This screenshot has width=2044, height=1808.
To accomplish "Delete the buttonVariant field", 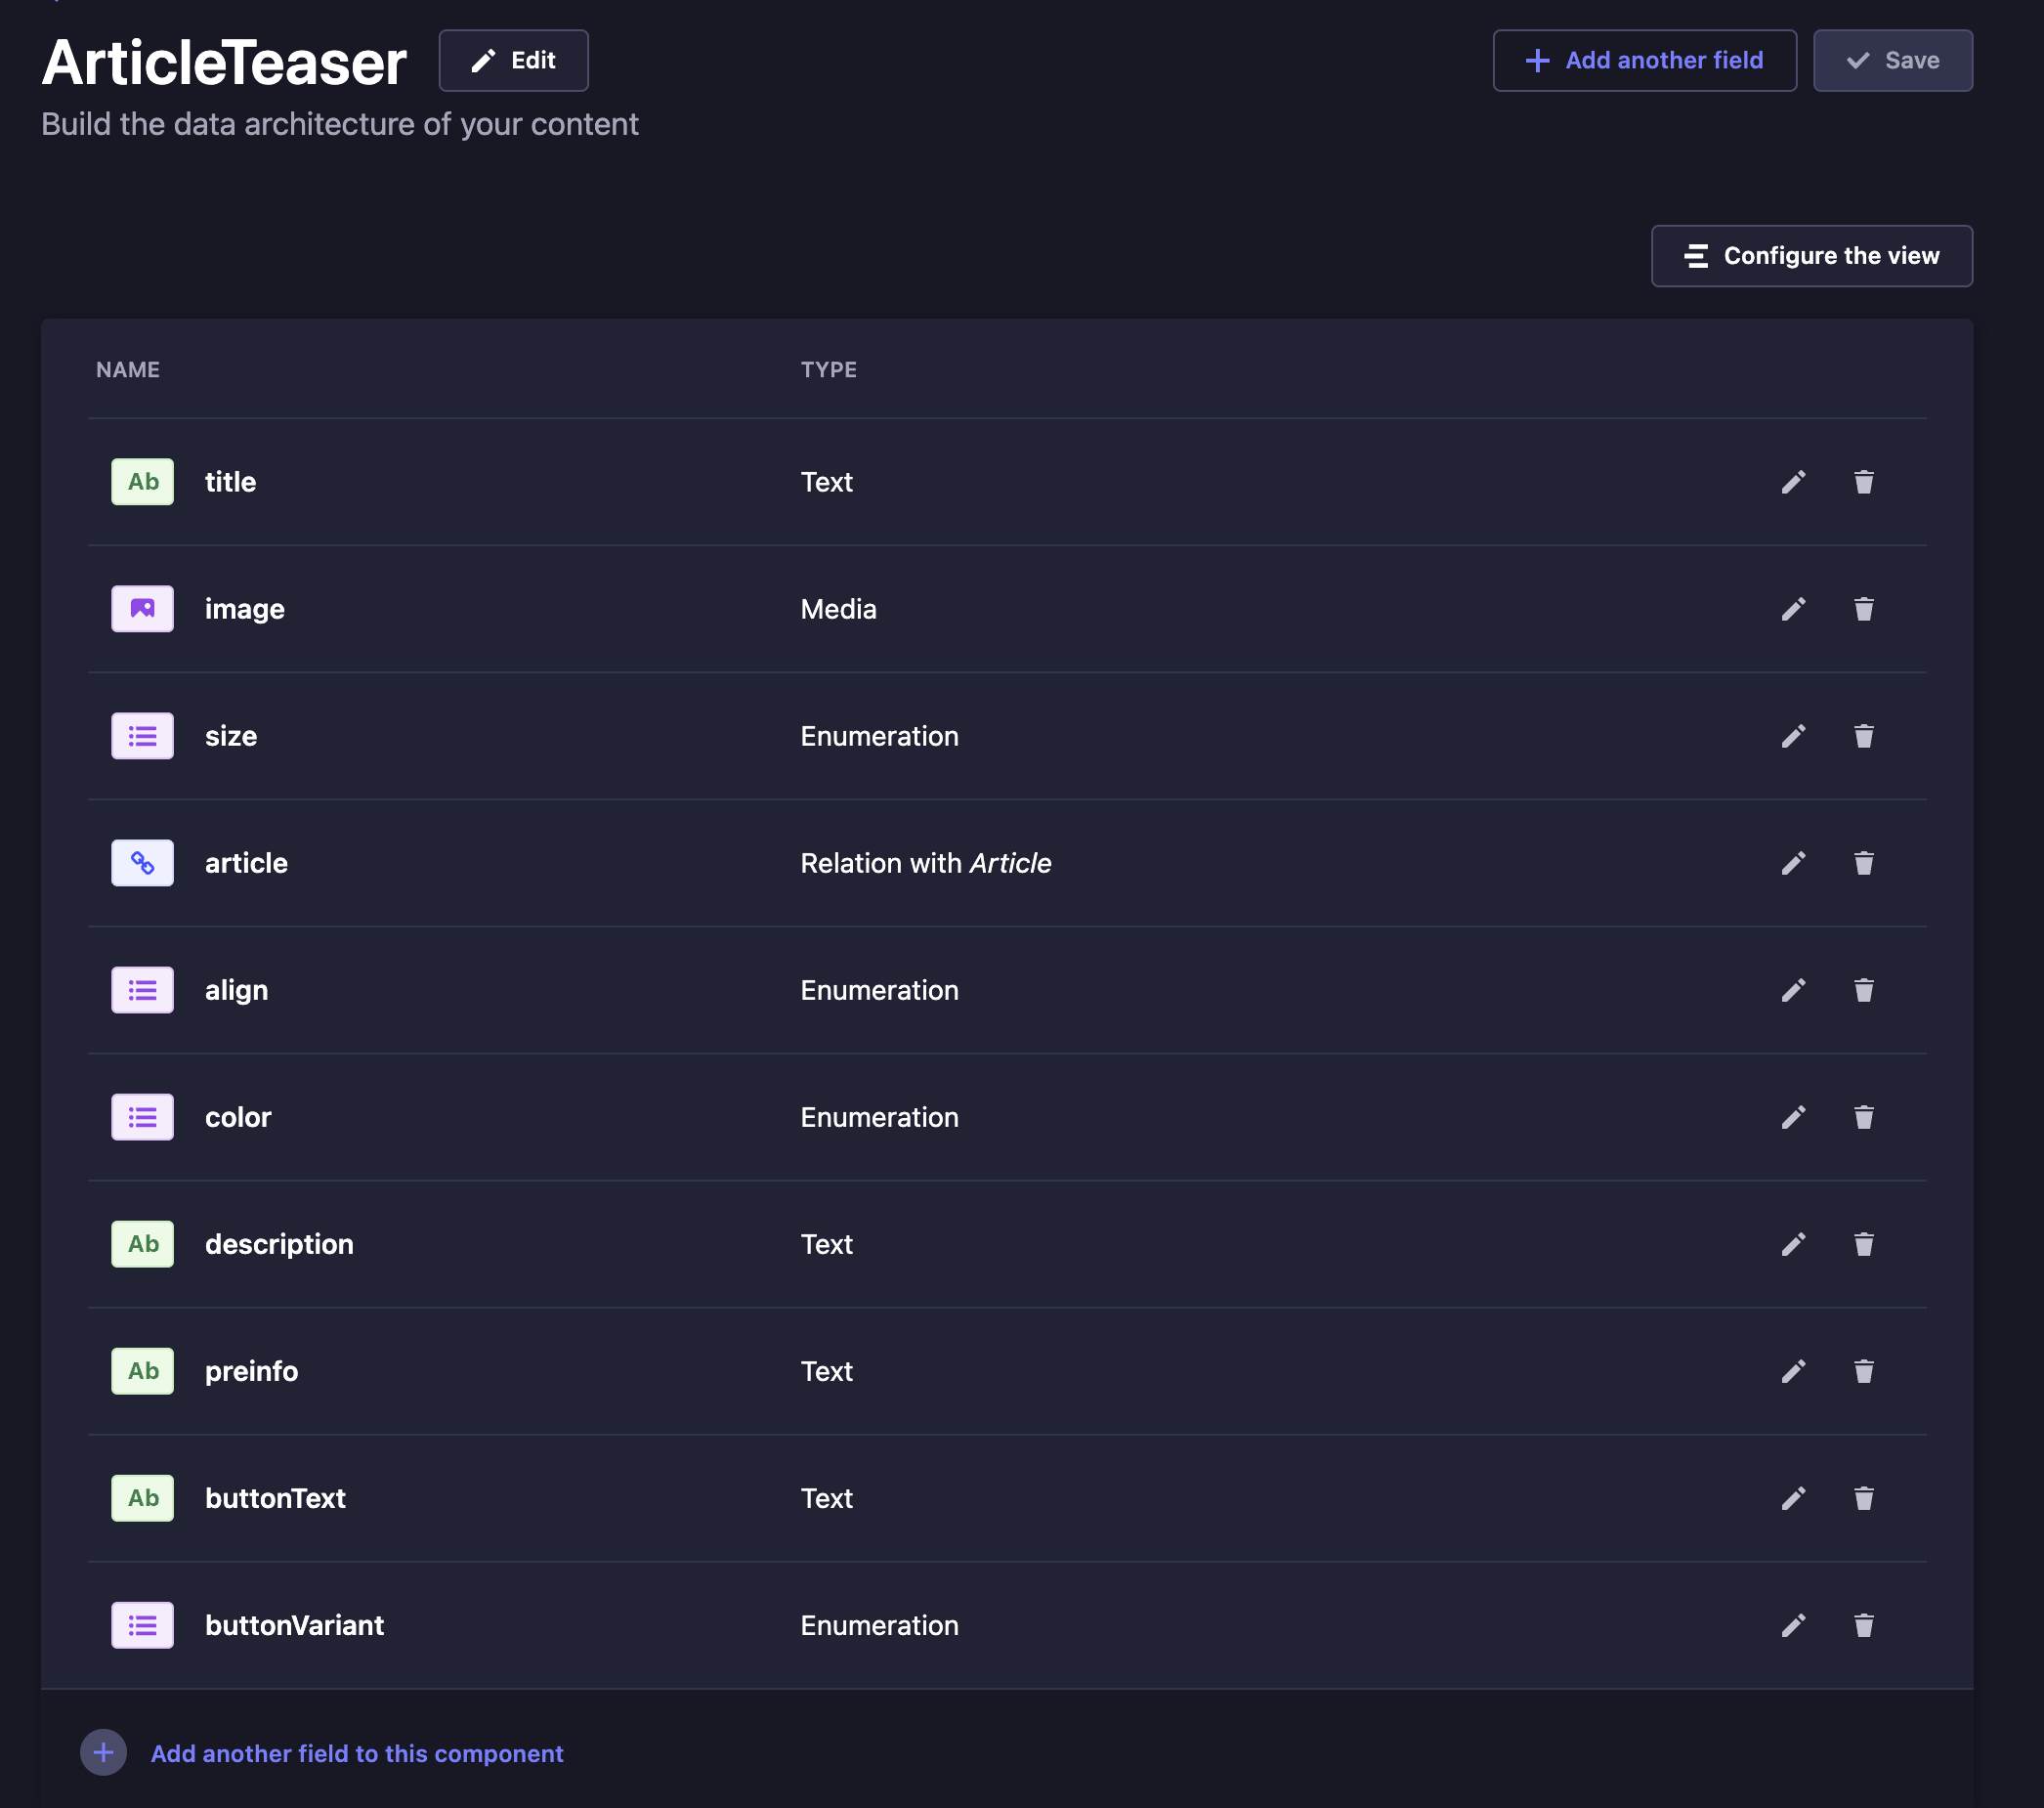I will point(1863,1625).
